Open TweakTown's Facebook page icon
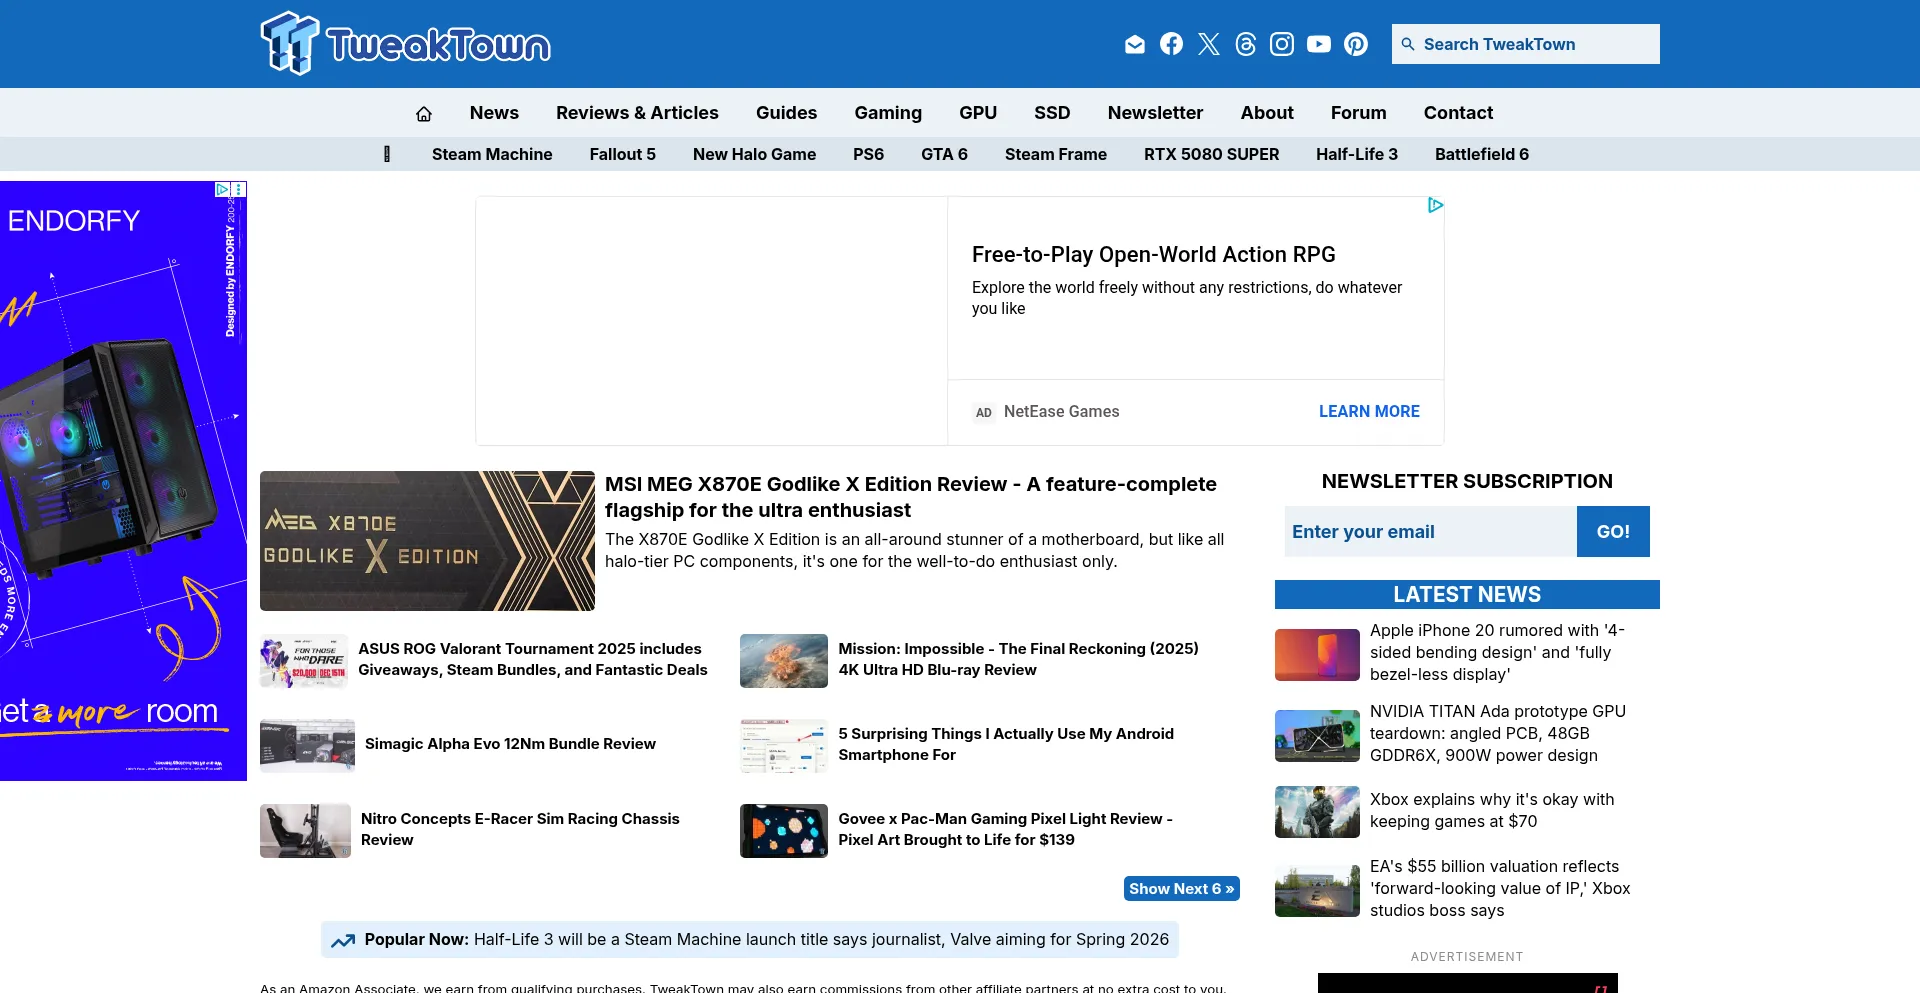Screen dimensions: 1920x993 (1171, 44)
